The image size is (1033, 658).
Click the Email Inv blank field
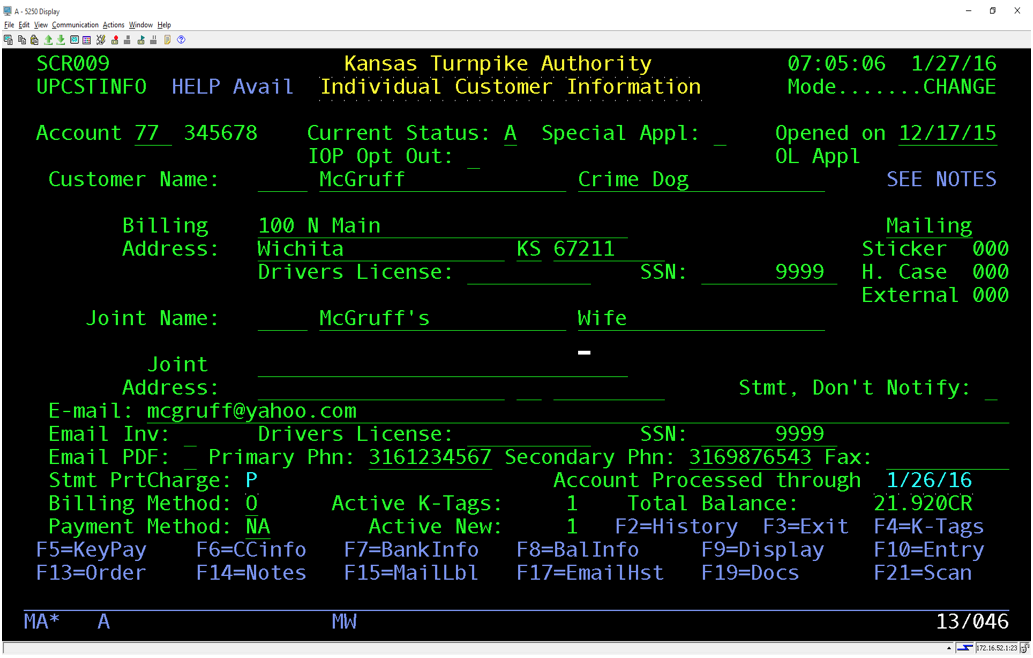click(x=190, y=434)
